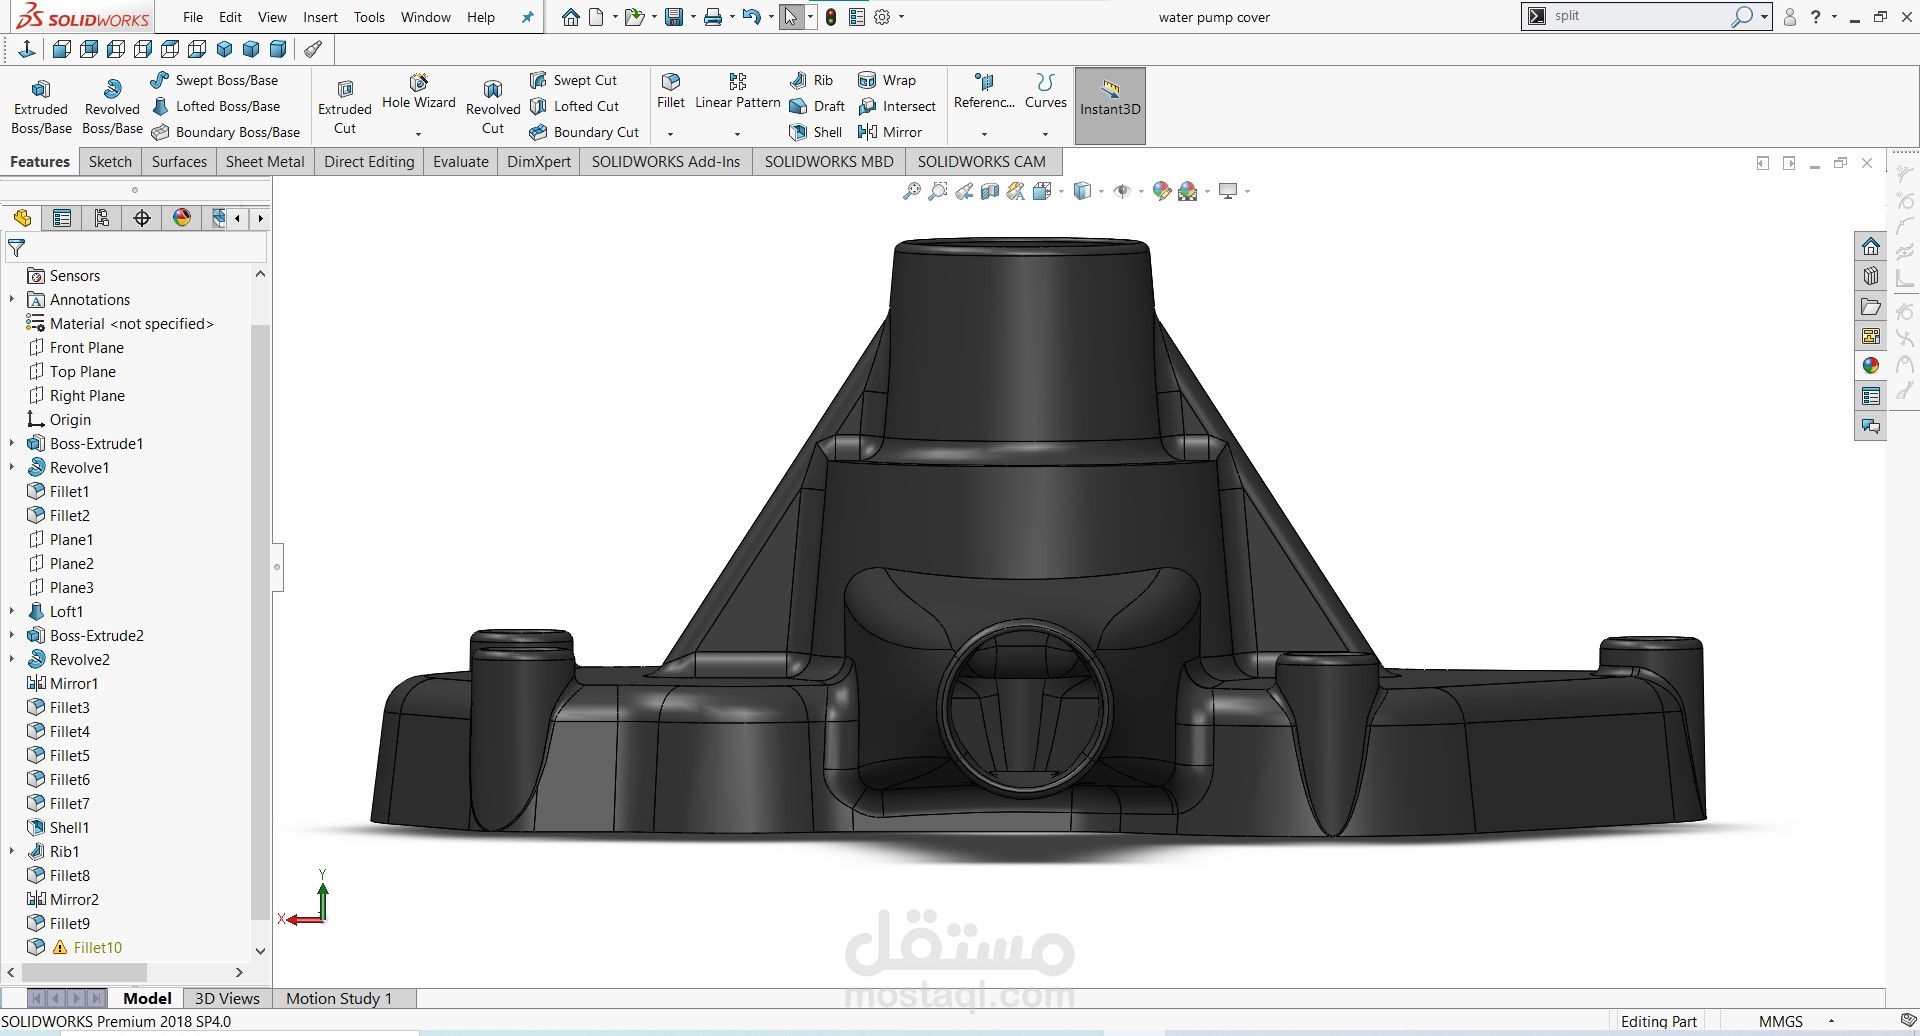The width and height of the screenshot is (1920, 1036).
Task: Open the Motion Study 1 tab
Action: pyautogui.click(x=339, y=998)
